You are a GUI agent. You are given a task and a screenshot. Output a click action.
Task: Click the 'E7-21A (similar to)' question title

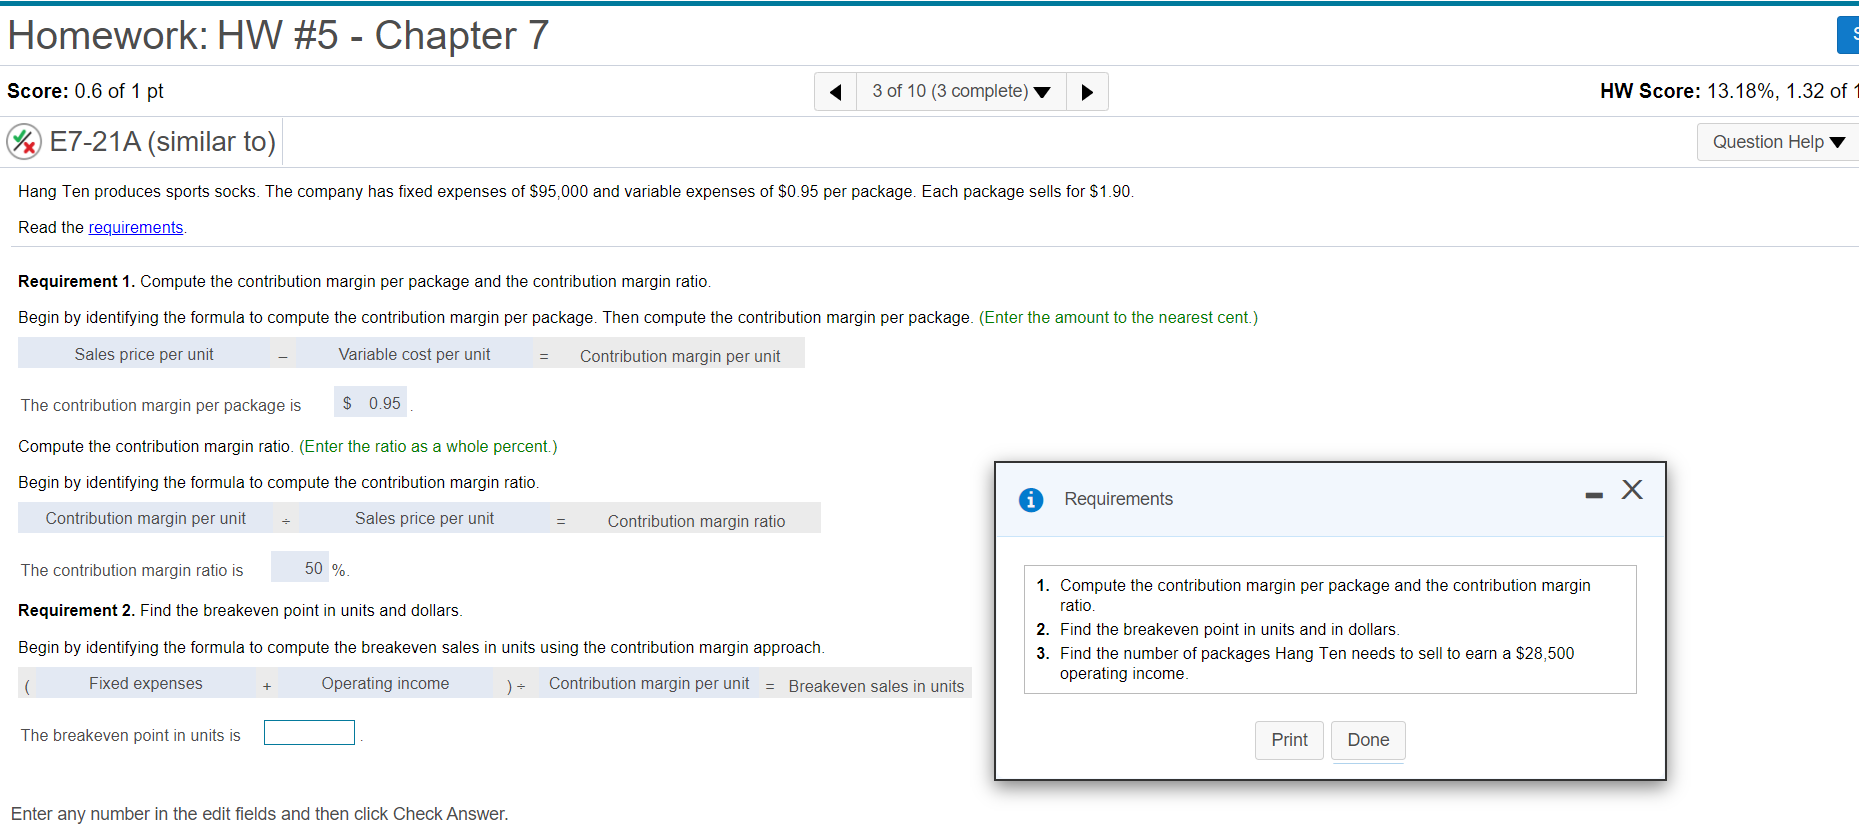coord(163,142)
